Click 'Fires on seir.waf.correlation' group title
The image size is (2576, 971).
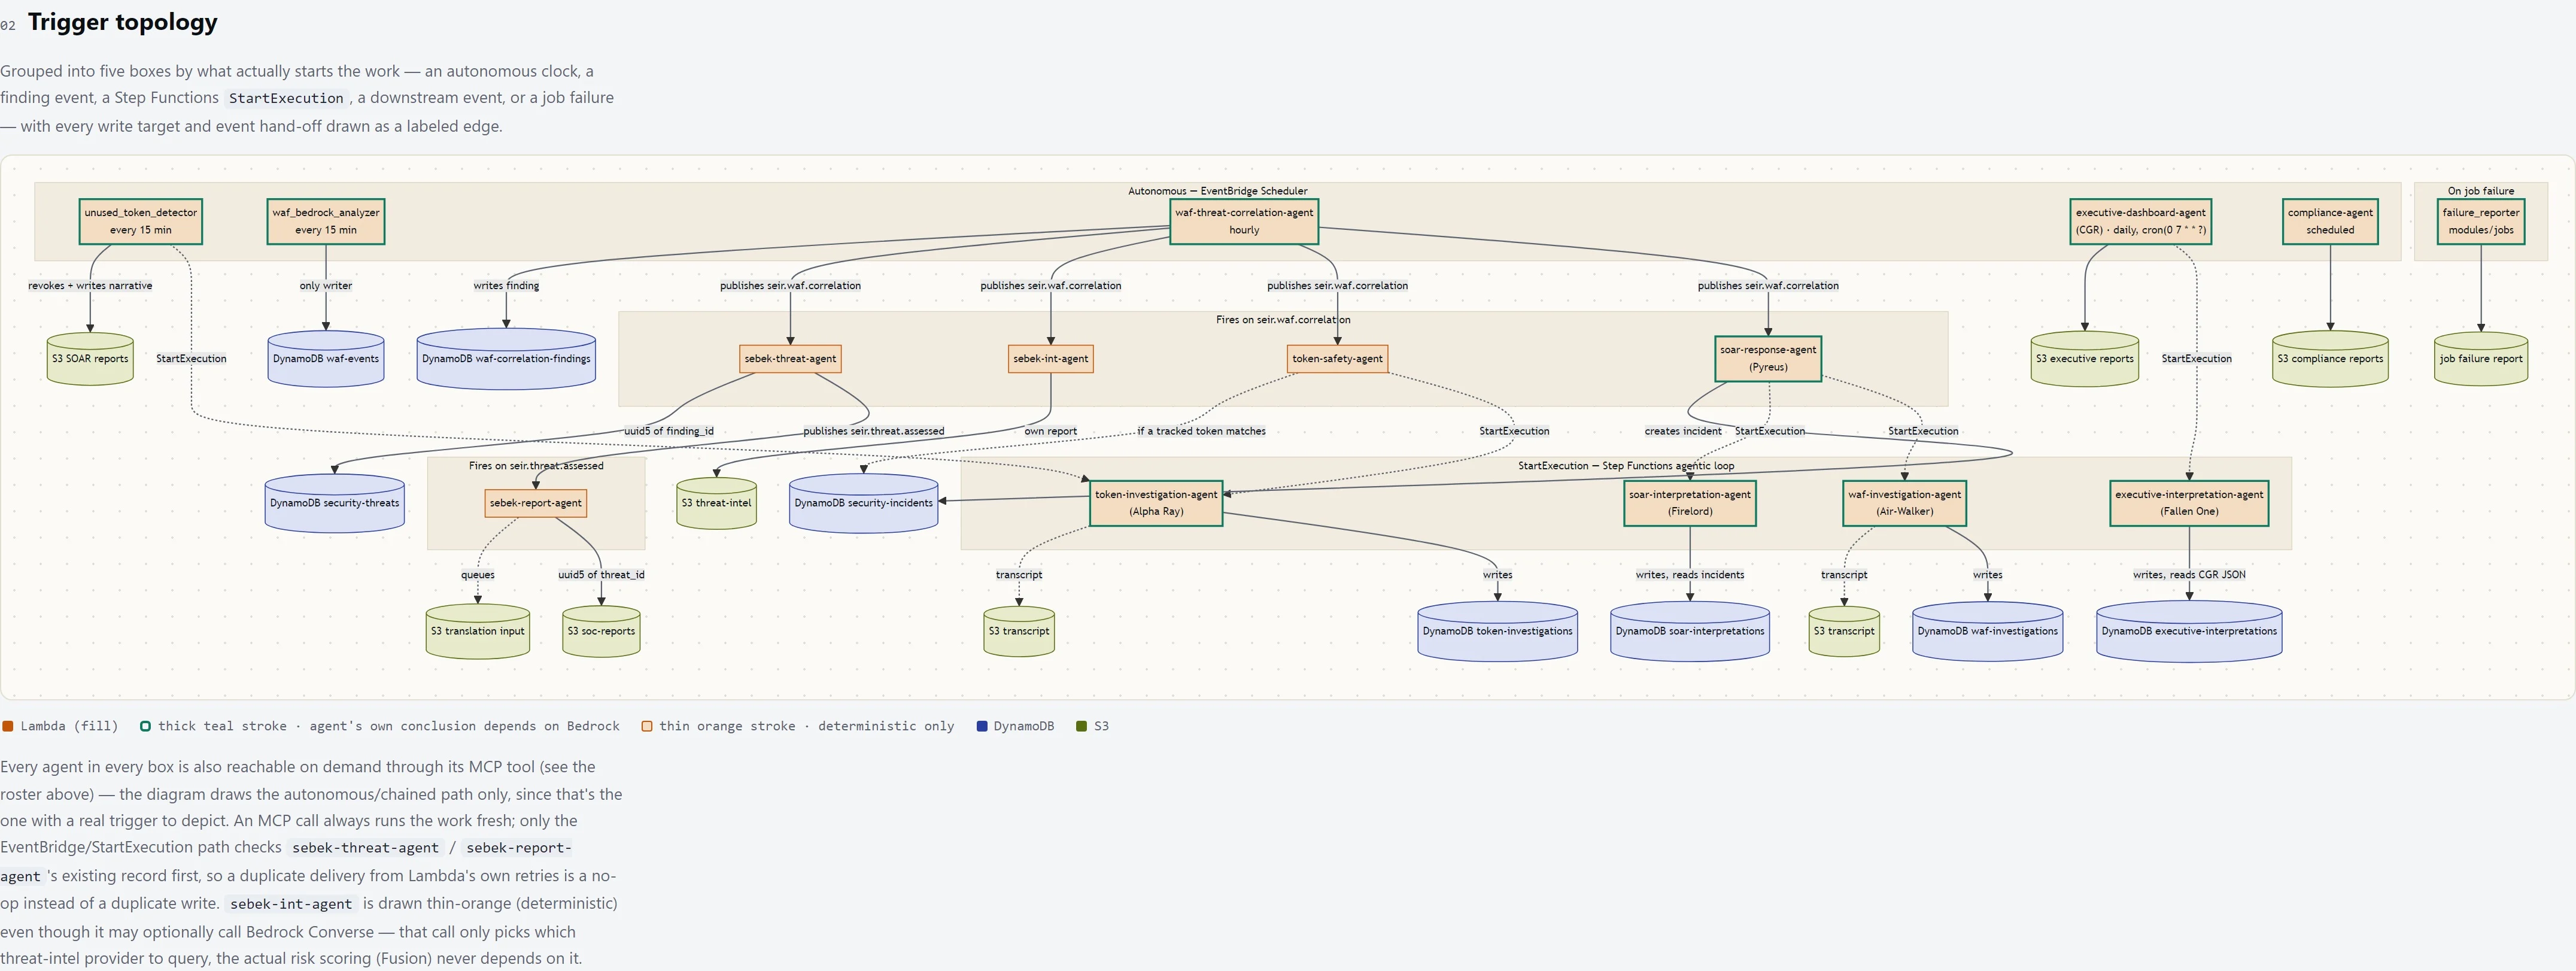1283,320
